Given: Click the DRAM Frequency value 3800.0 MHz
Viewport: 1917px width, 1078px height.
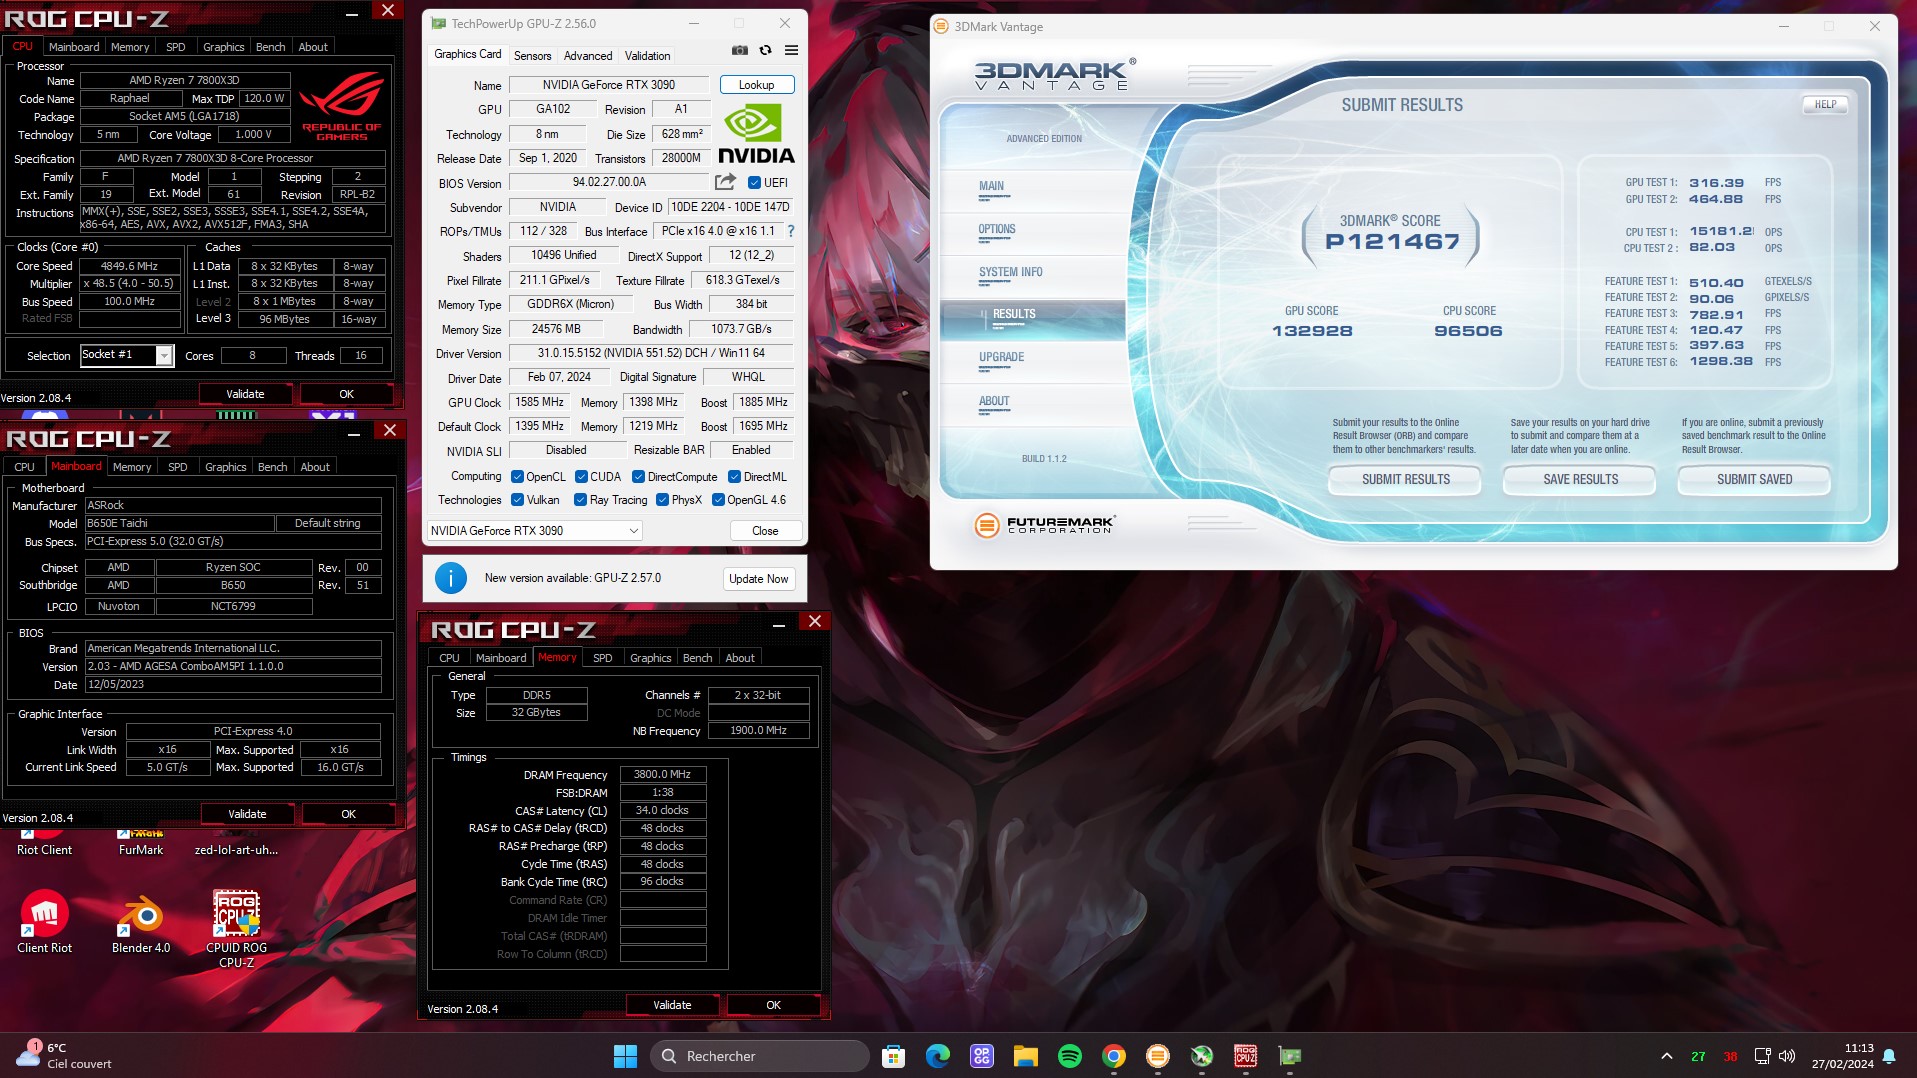Looking at the screenshot, I should coord(663,774).
